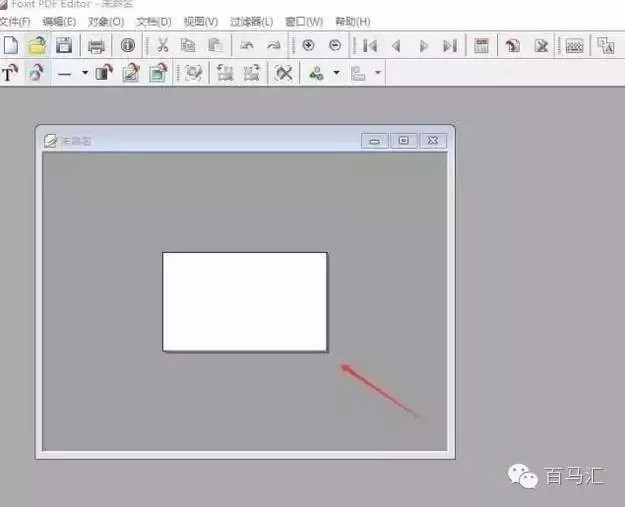
Task: Click the dashed-frame object selection icon
Action: pos(193,73)
